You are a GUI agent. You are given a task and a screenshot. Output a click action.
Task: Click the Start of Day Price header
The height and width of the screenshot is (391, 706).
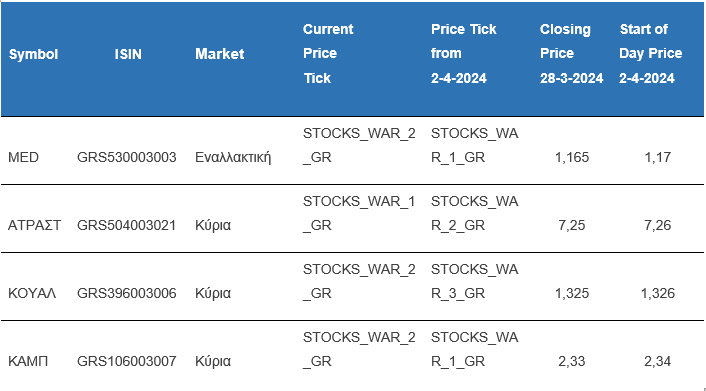pyautogui.click(x=650, y=54)
